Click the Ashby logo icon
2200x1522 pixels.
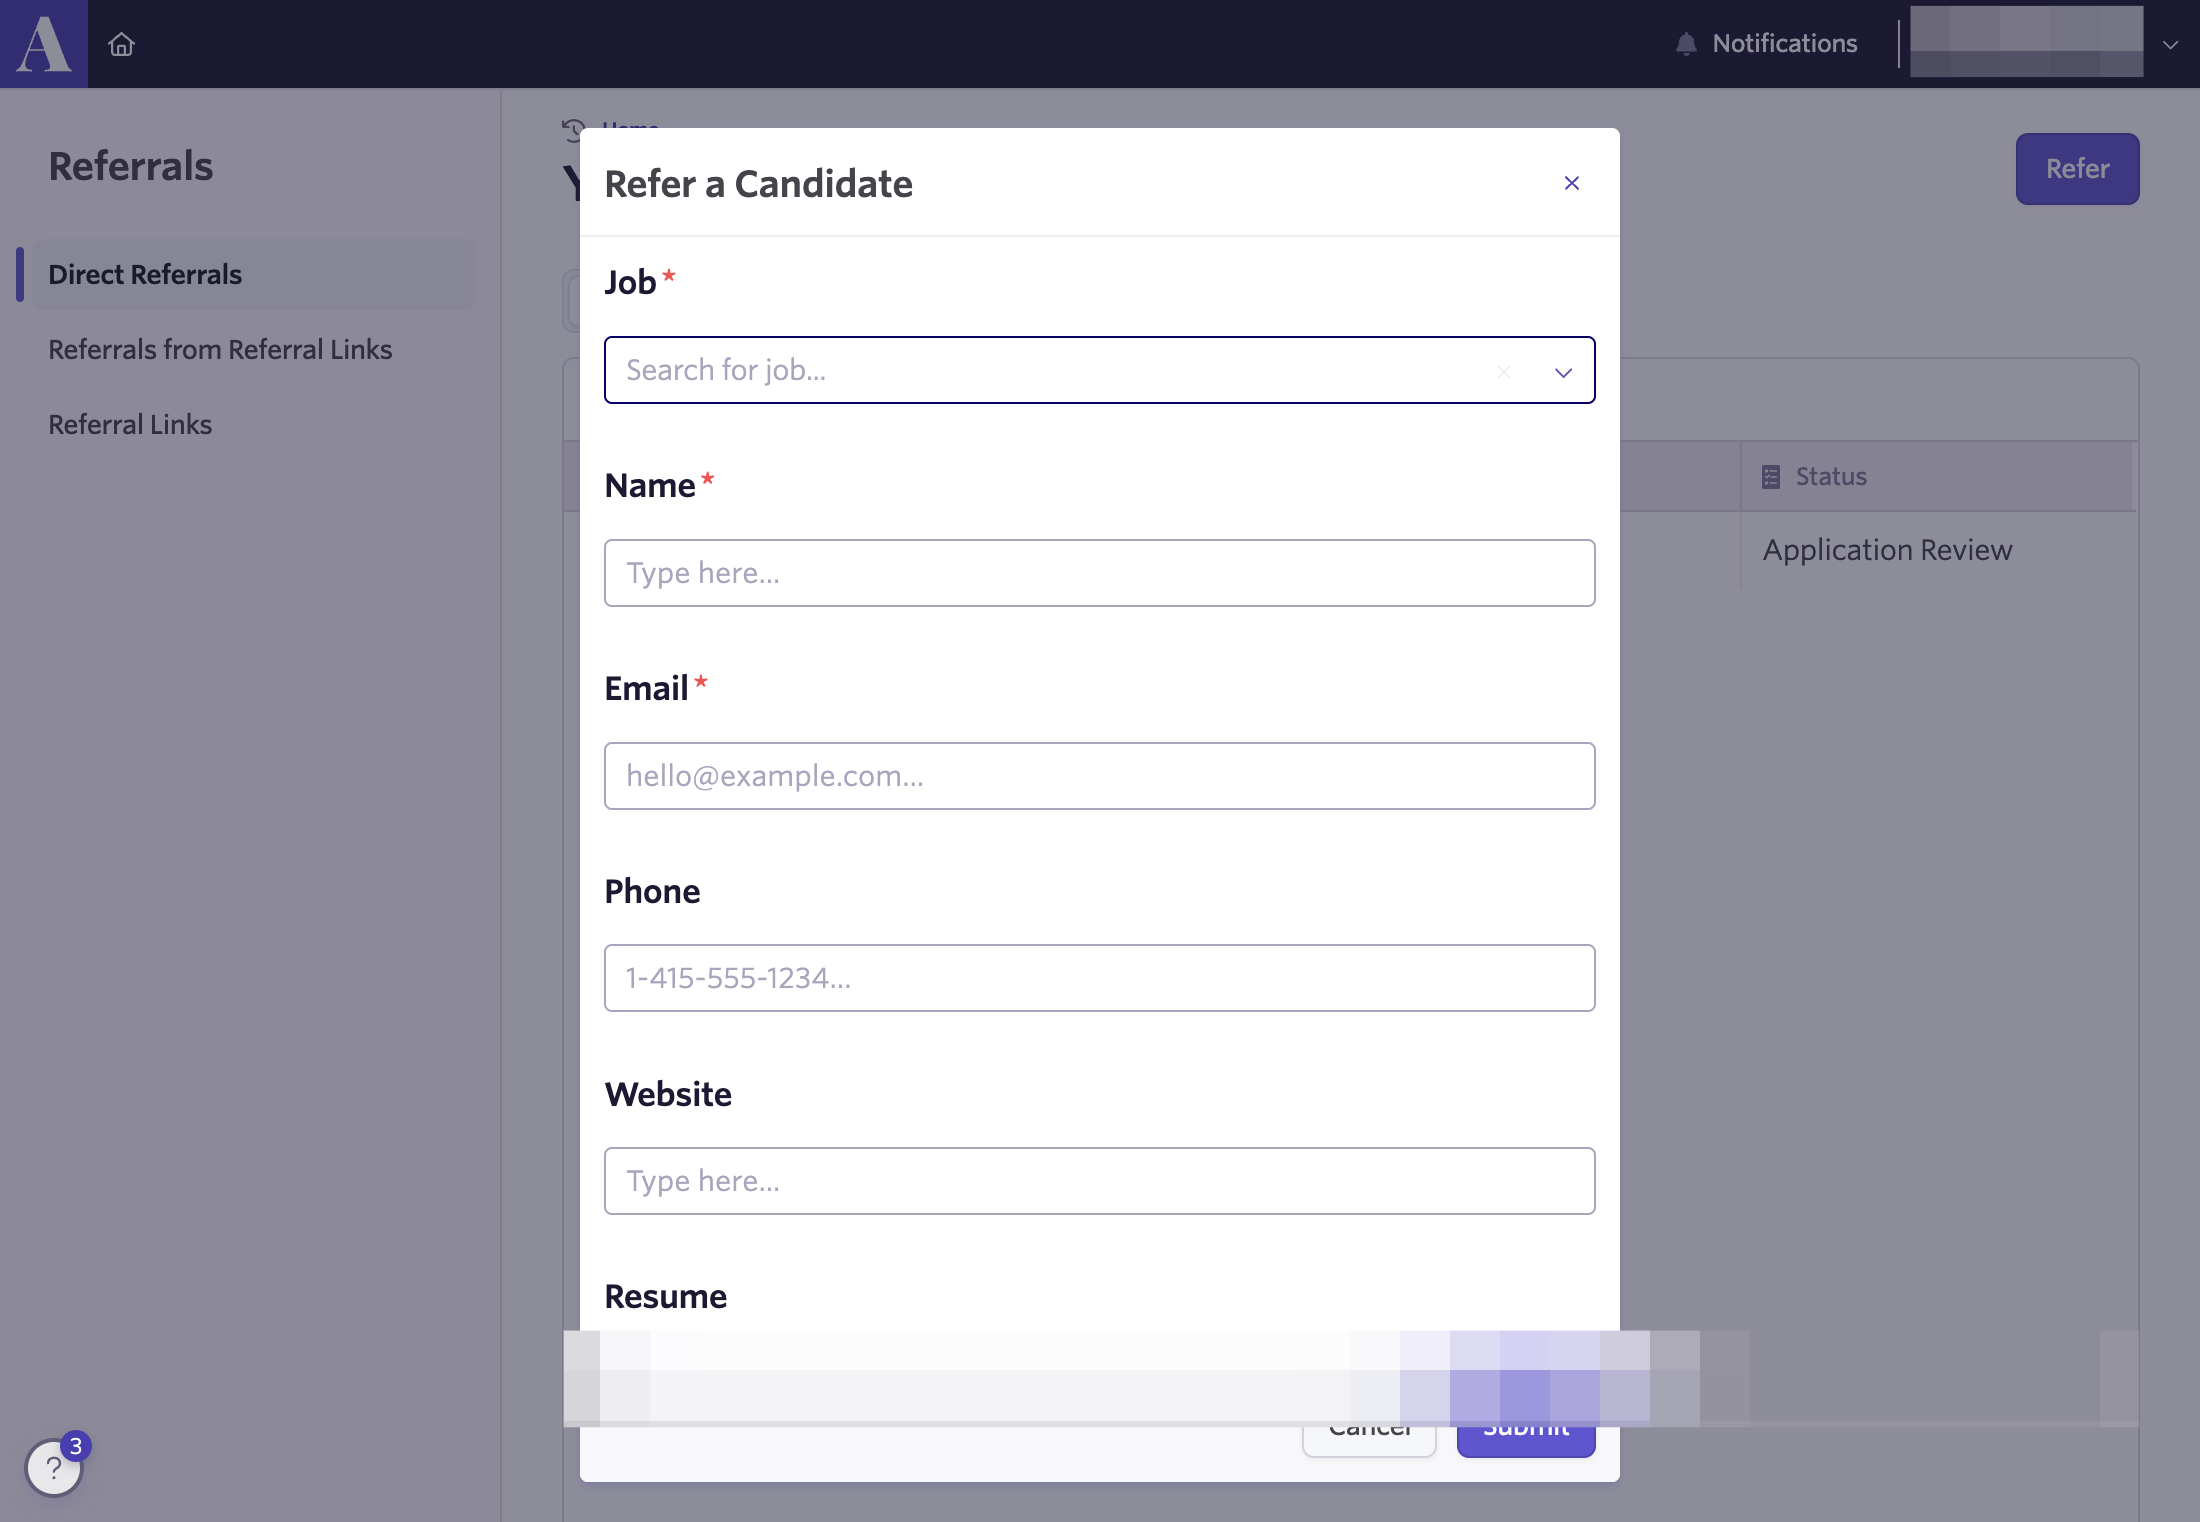[x=44, y=44]
